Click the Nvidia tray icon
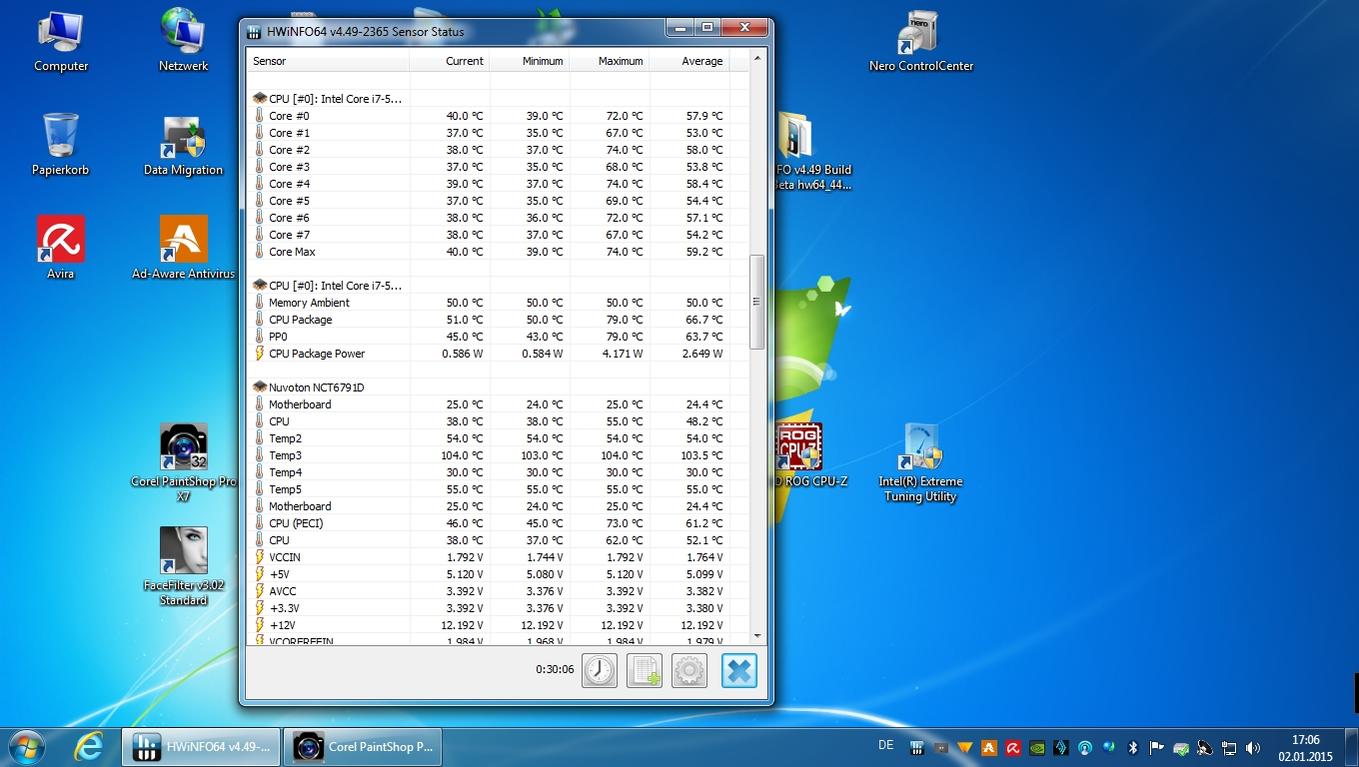The height and width of the screenshot is (767, 1359). point(1037,747)
